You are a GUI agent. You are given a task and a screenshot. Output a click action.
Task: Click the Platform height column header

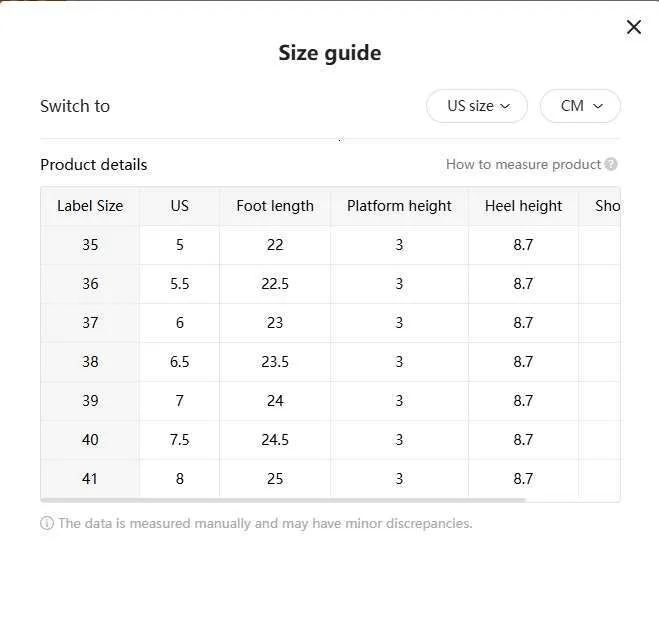click(x=399, y=206)
